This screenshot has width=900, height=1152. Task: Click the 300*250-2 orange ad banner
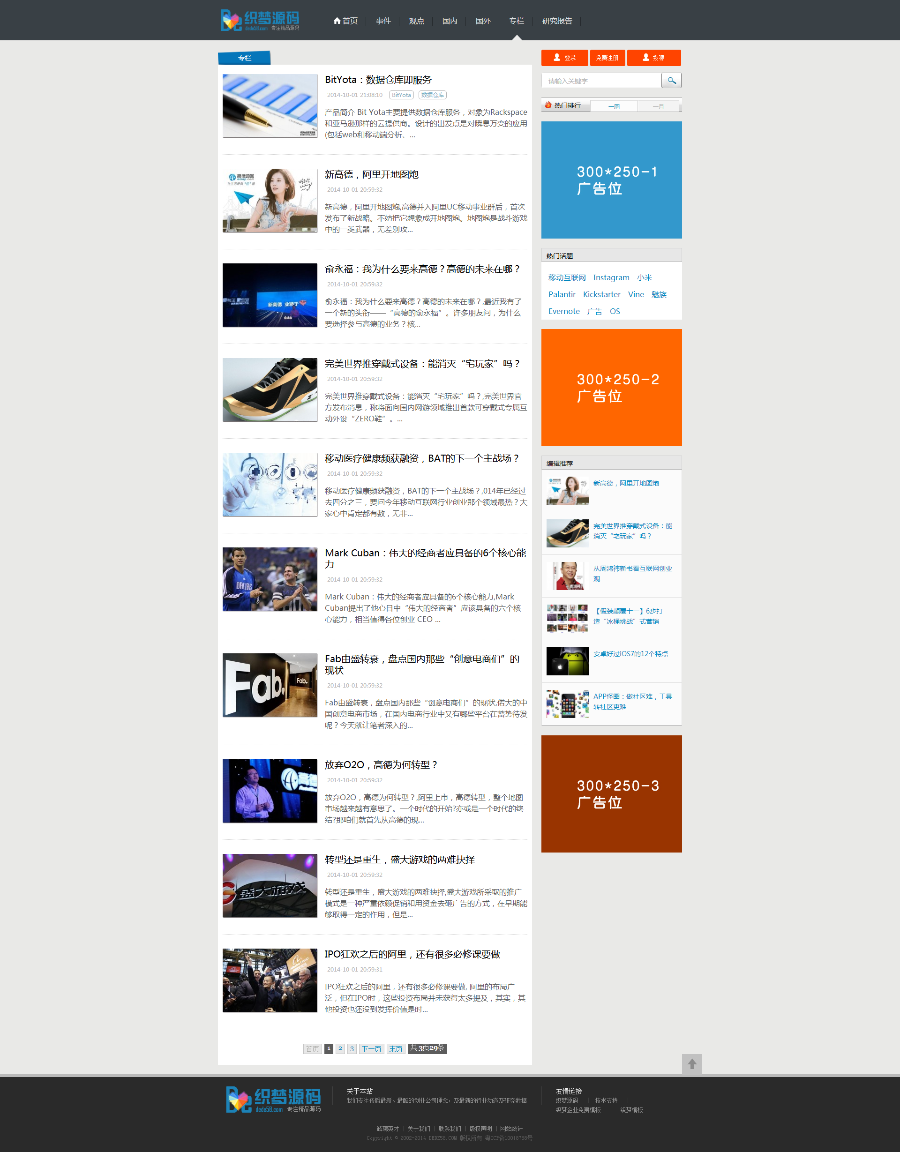(x=611, y=387)
